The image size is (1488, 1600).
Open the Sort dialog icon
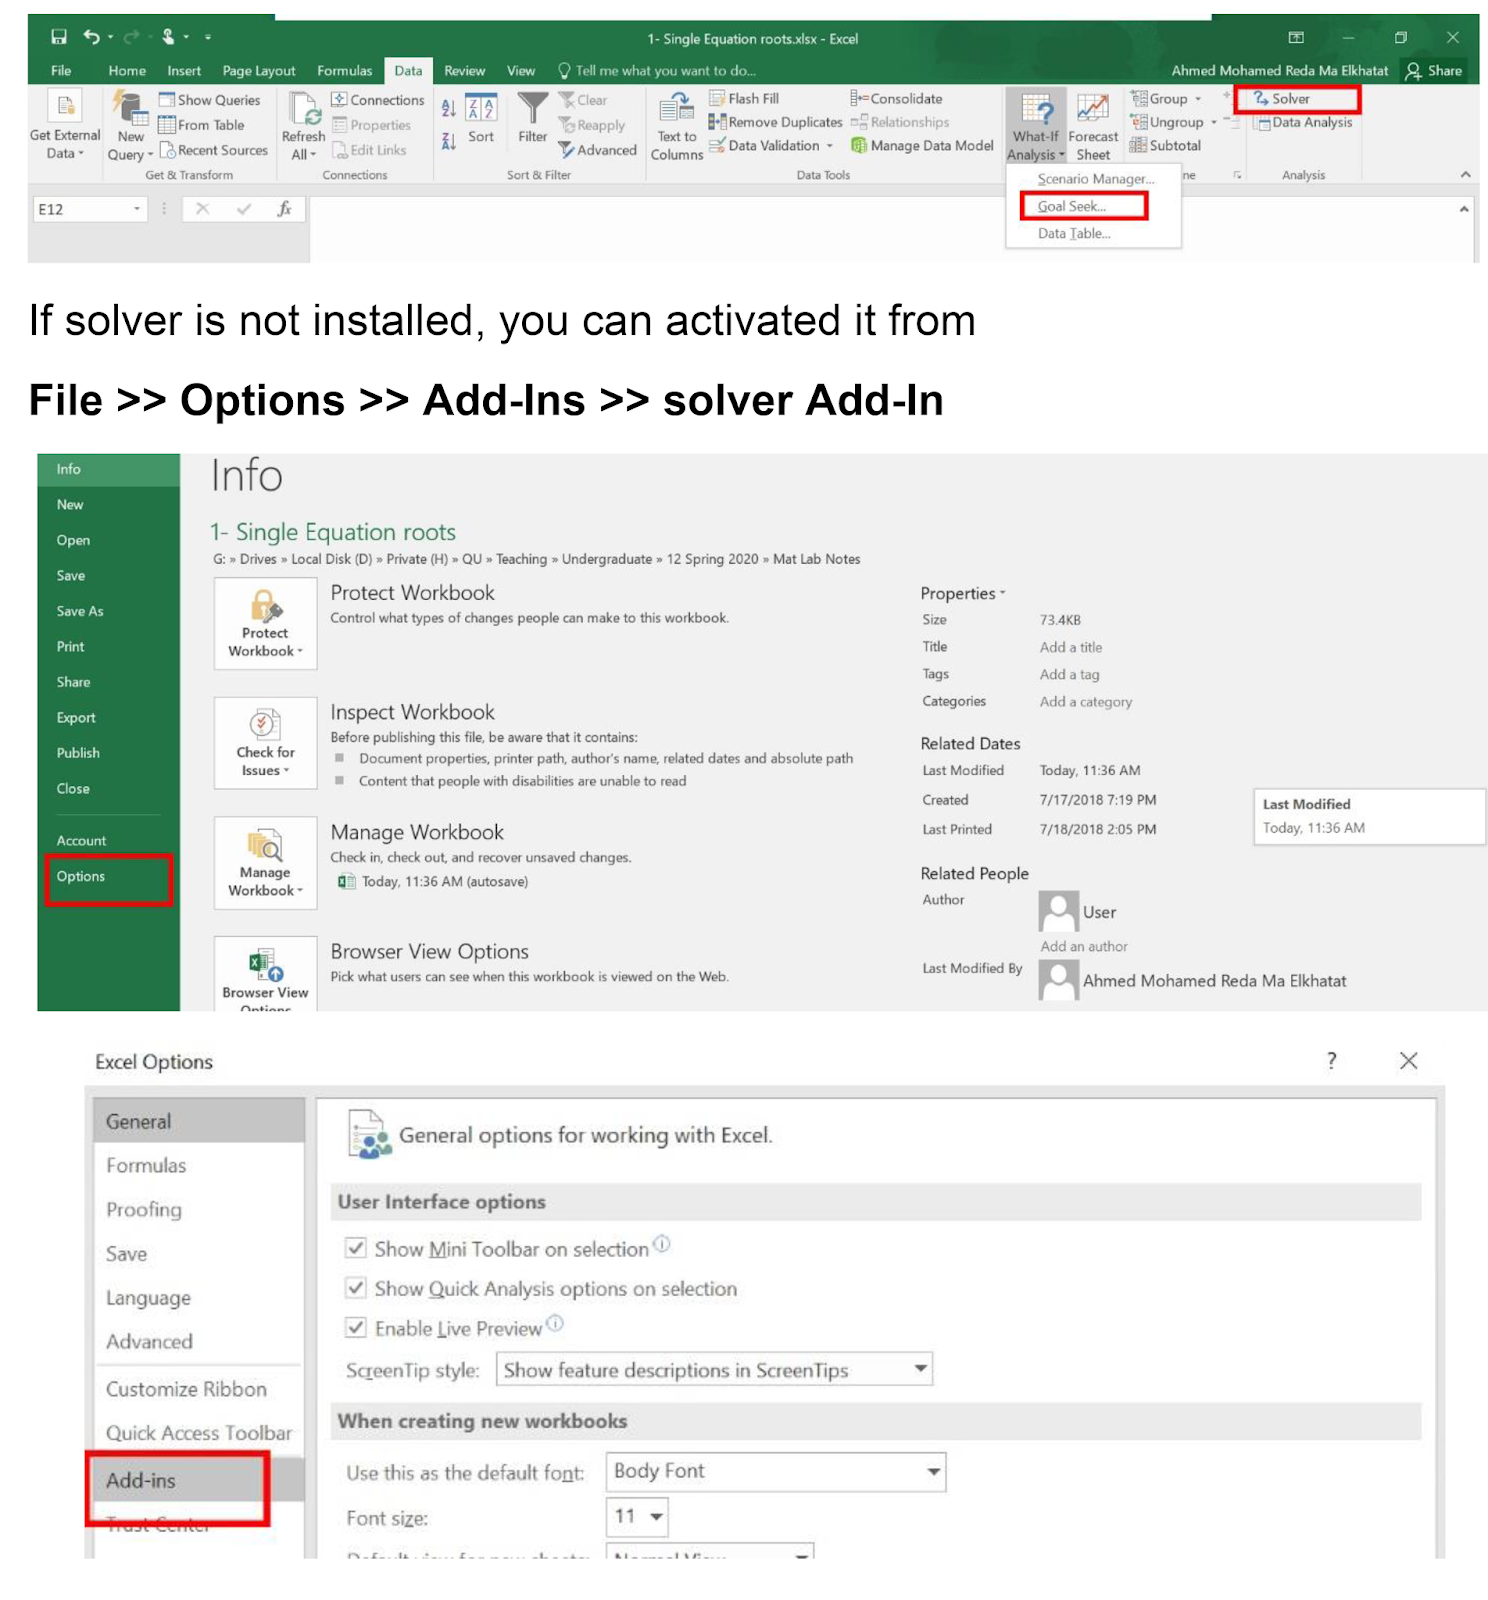[x=481, y=108]
